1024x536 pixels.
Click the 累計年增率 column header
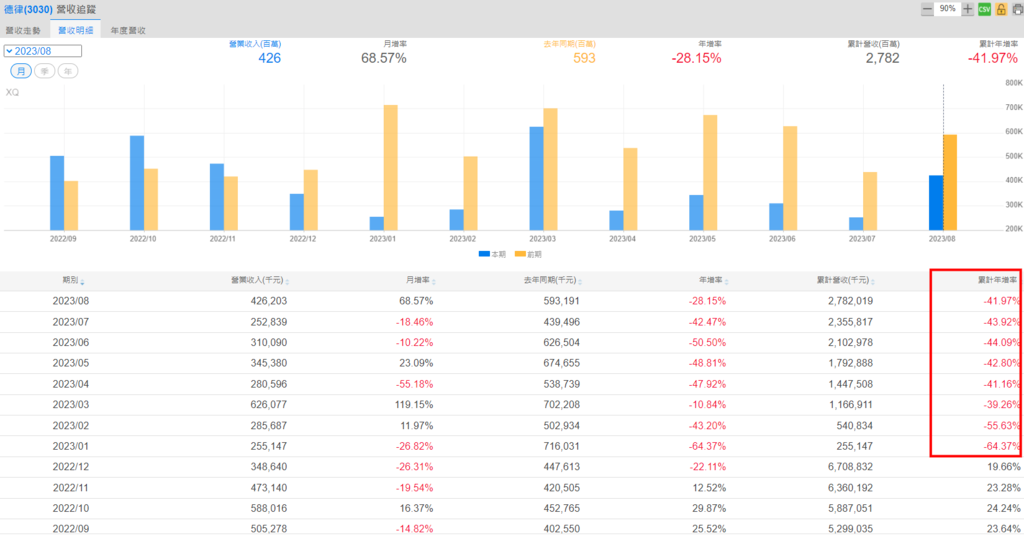pyautogui.click(x=997, y=280)
